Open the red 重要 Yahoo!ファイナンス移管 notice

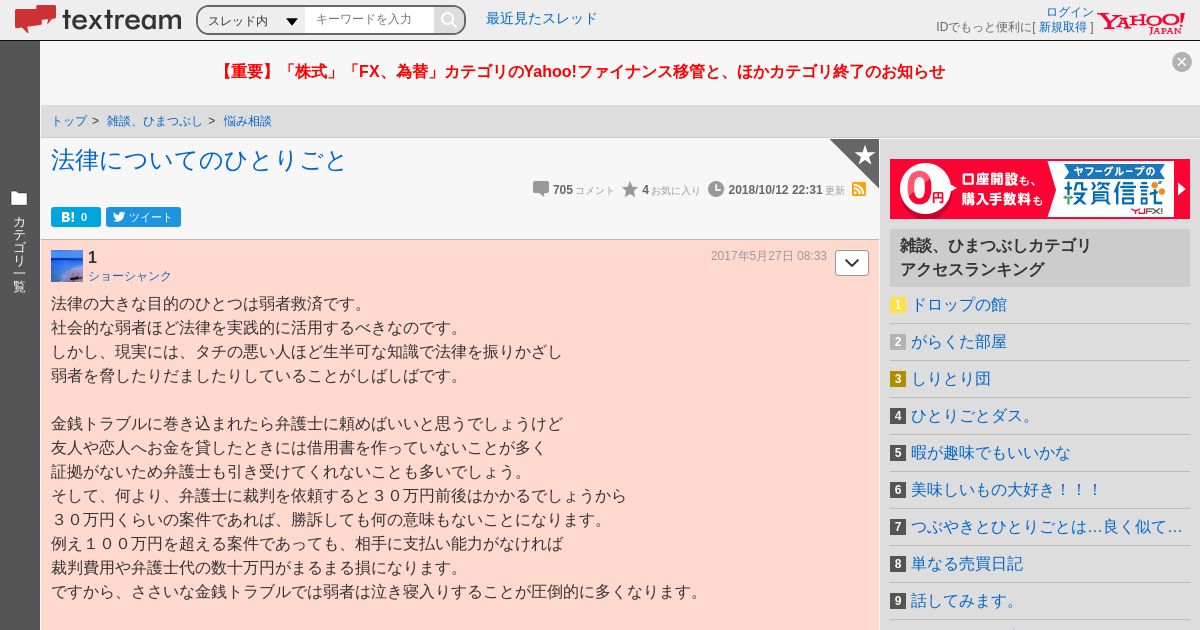click(x=581, y=71)
